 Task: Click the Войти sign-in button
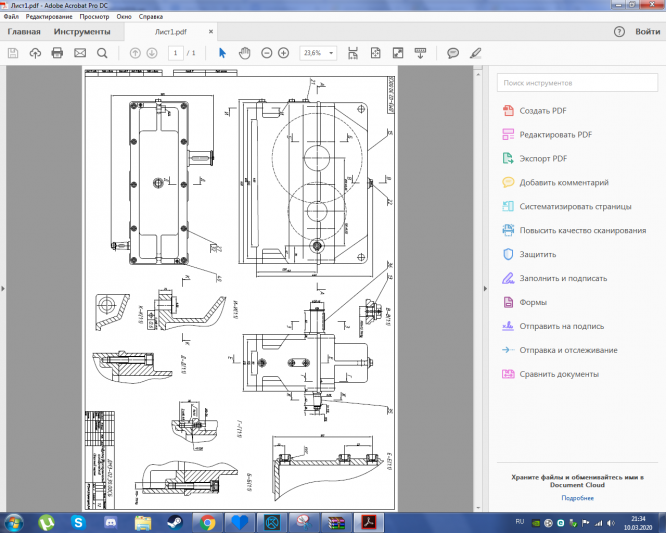[646, 31]
